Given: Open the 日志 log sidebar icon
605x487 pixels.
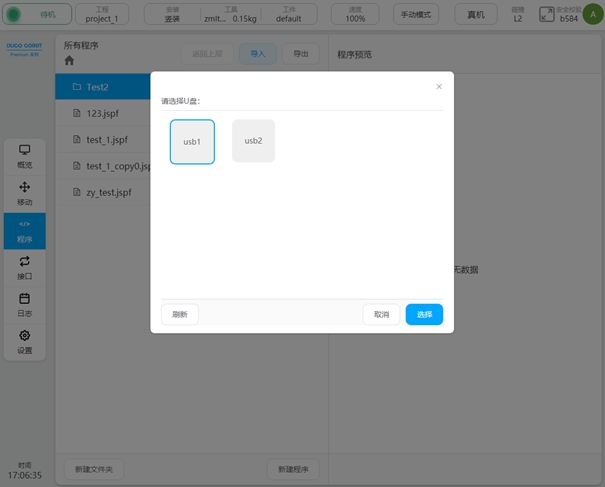Looking at the screenshot, I should 25,303.
